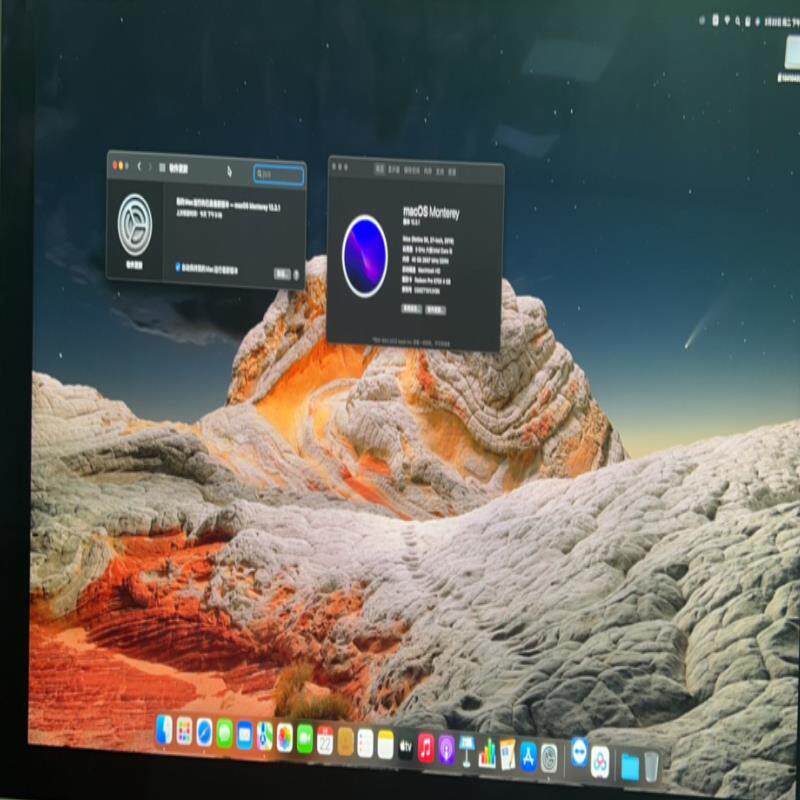Image resolution: width=800 pixels, height=800 pixels.
Task: Click Software Update button in About This Mac
Action: [436, 310]
